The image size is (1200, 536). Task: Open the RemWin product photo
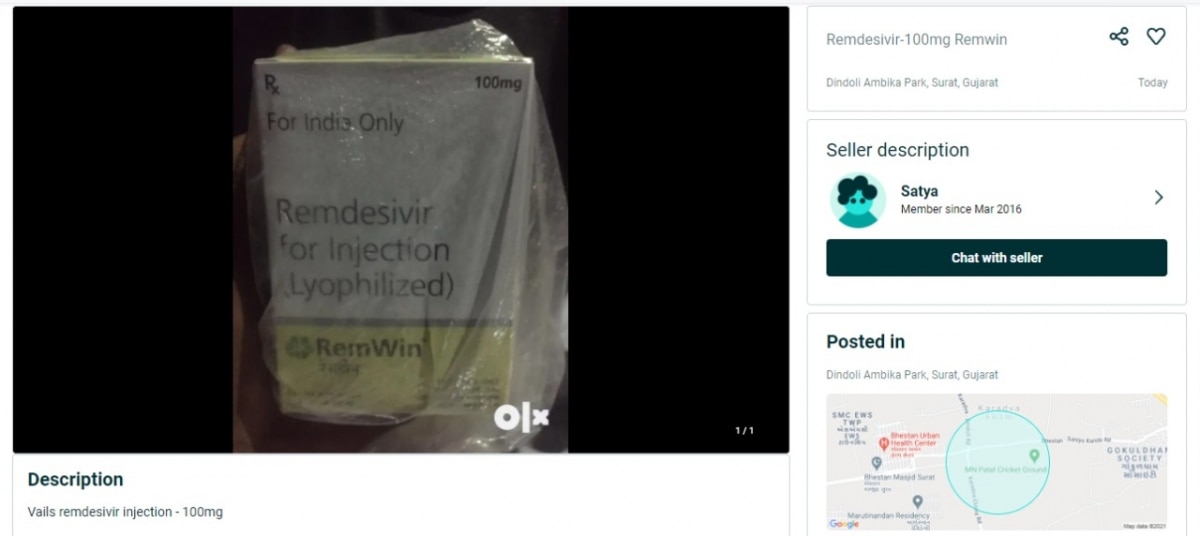click(401, 230)
